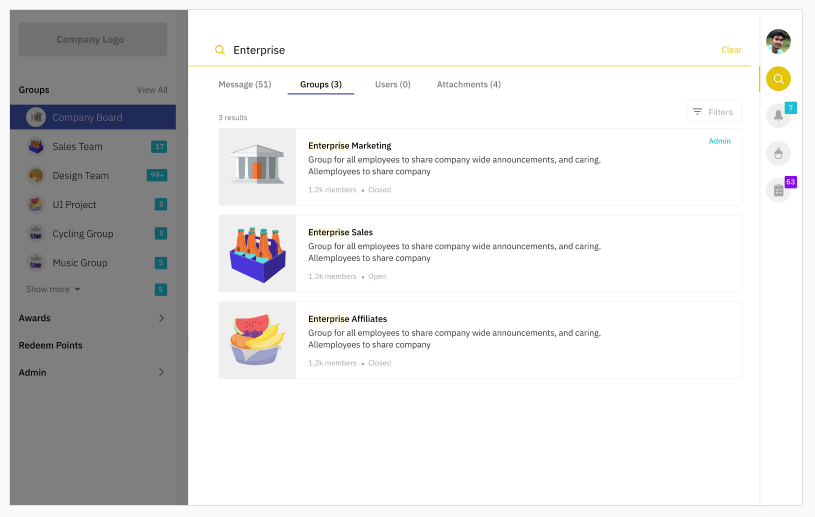
Task: Open the Users (0) tab
Action: [393, 84]
